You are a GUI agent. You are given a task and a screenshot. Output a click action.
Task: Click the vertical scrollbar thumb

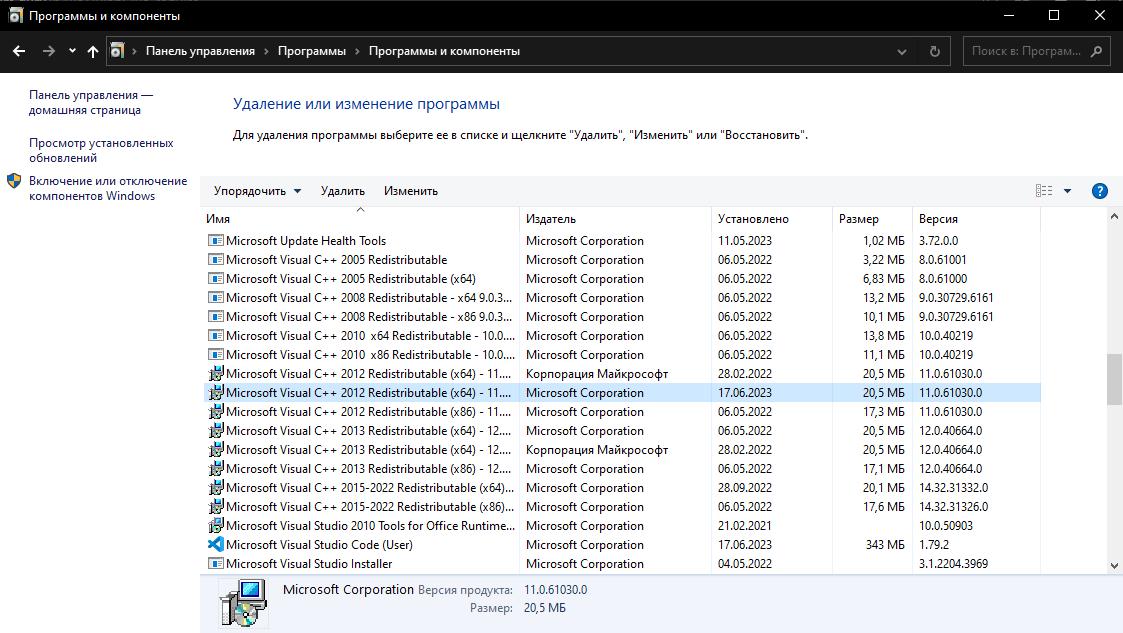1114,380
